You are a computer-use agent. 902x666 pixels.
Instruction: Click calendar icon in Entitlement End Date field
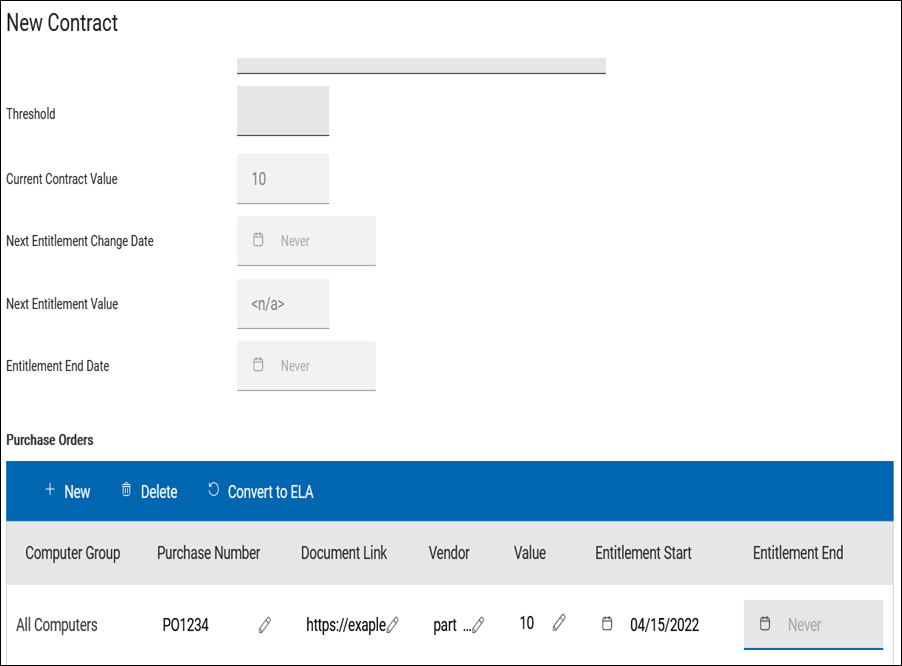(x=258, y=364)
